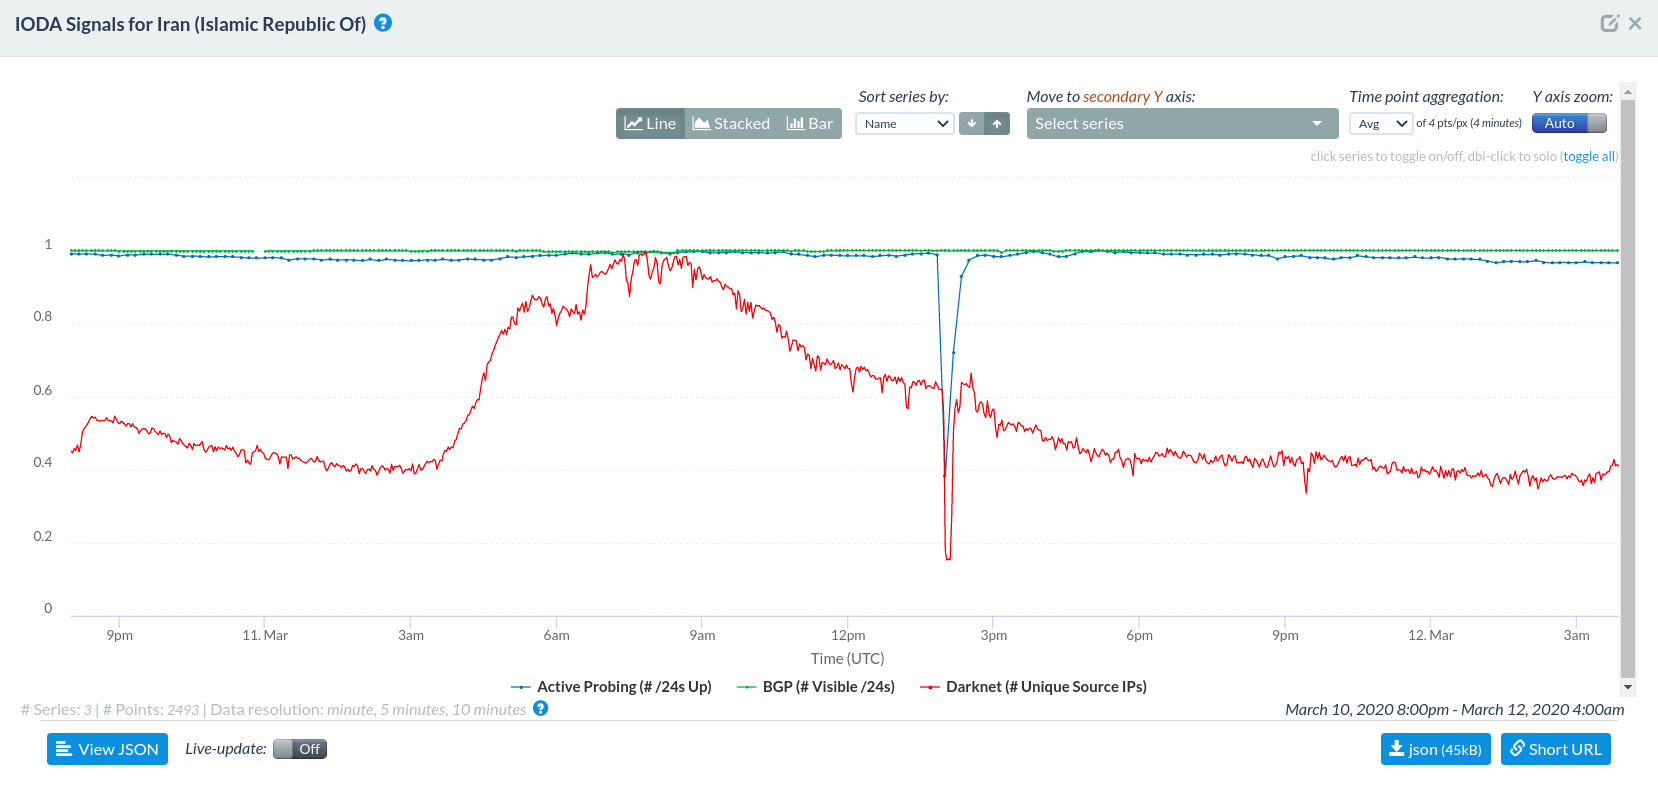Image resolution: width=1658 pixels, height=802 pixels.
Task: Download the json (45kB) file
Action: 1435,749
